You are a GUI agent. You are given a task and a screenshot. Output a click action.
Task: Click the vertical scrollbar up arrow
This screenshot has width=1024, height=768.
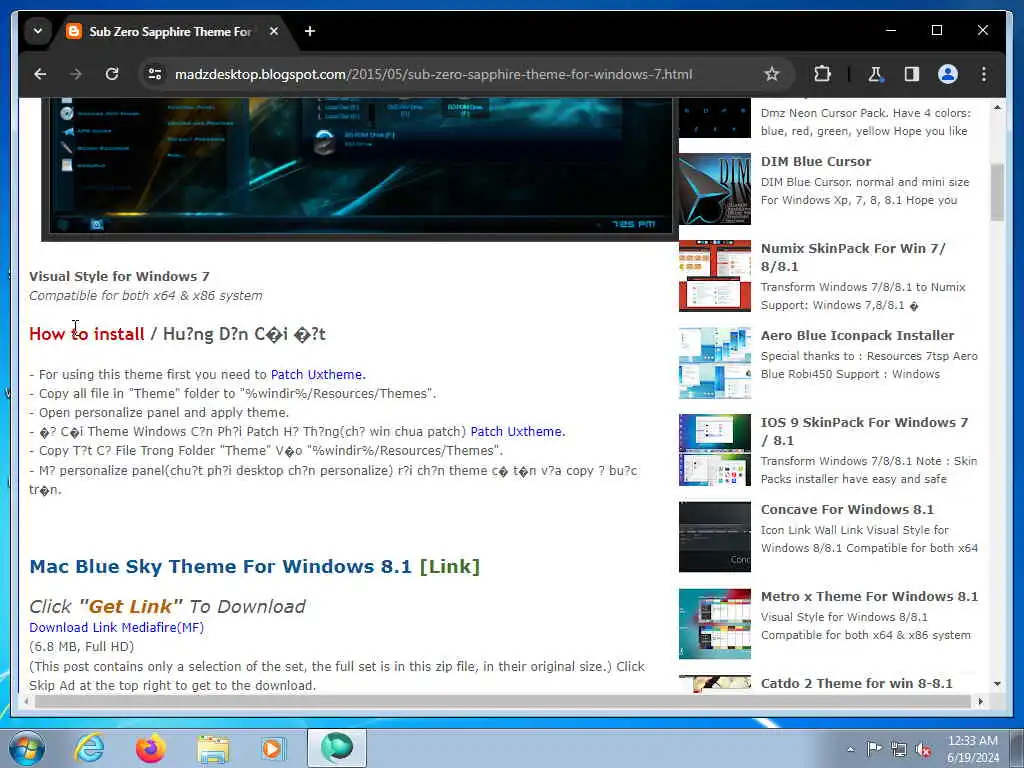click(x=997, y=106)
